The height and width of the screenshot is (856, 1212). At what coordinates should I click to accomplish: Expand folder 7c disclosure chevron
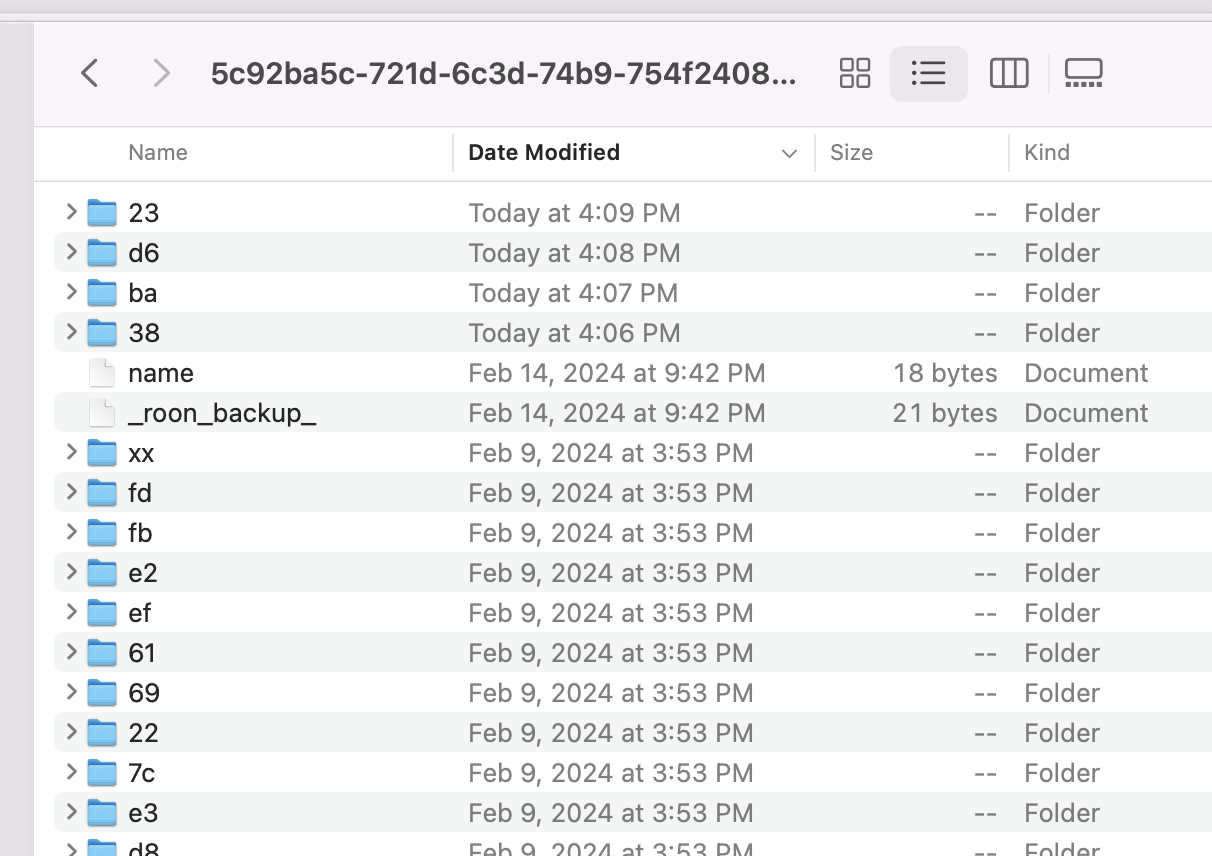pyautogui.click(x=71, y=772)
